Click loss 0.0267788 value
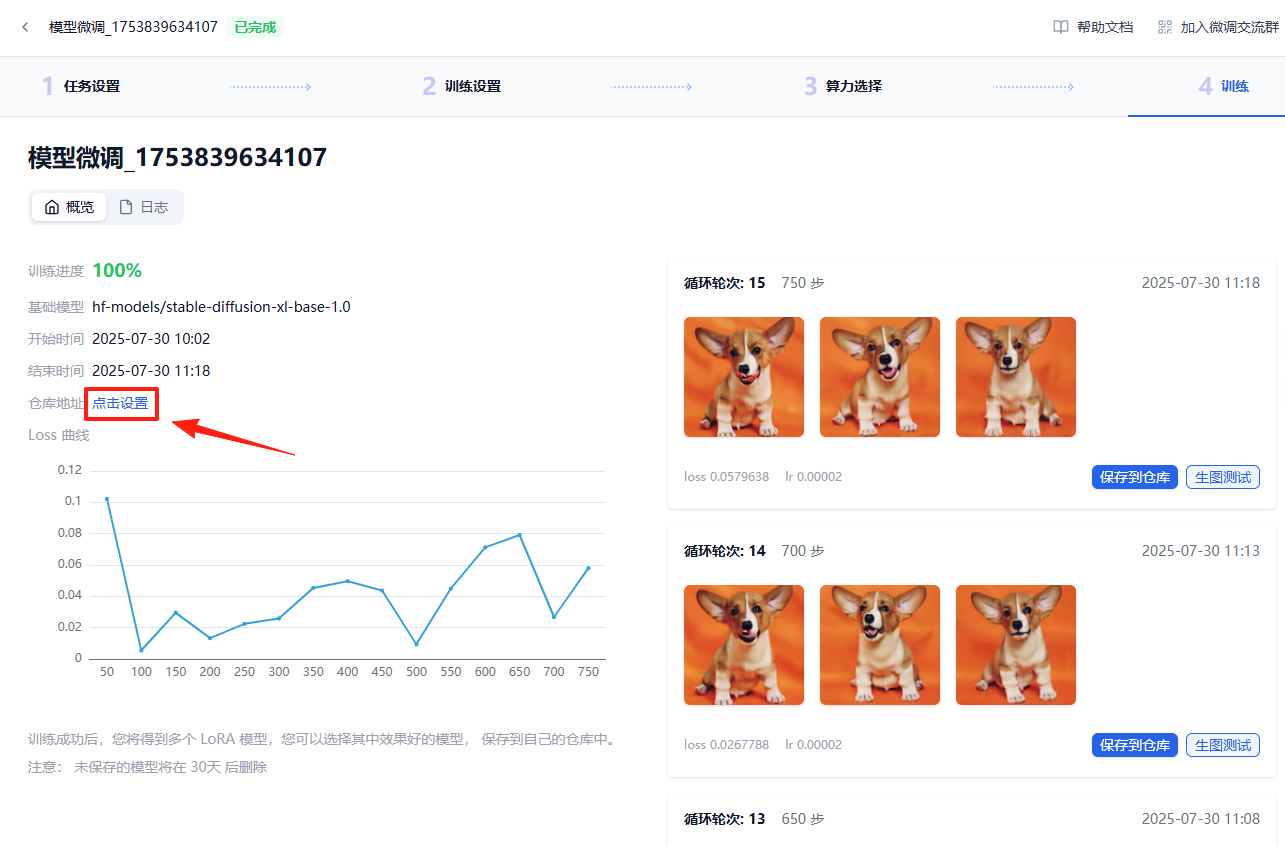The height and width of the screenshot is (846, 1285). tap(727, 745)
